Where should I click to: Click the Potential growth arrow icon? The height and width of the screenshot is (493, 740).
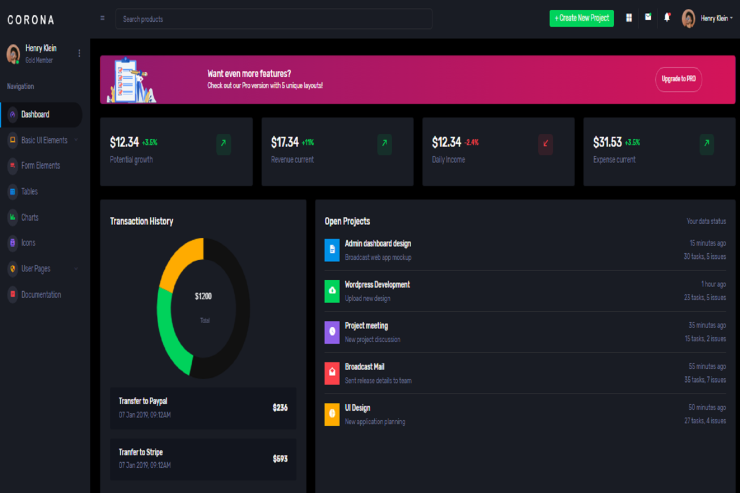point(224,144)
